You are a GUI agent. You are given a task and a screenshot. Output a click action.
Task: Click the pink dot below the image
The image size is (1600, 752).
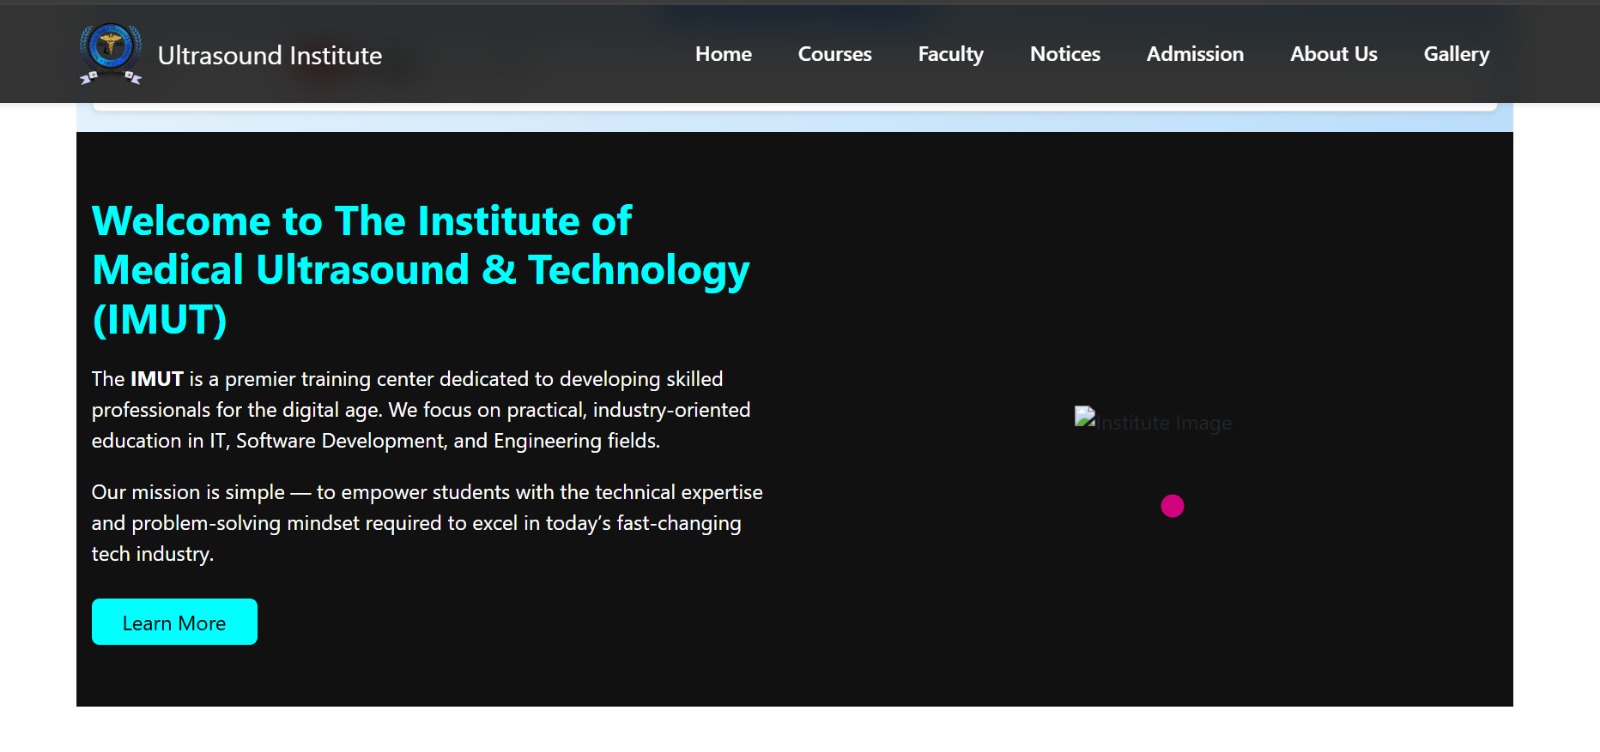1172,506
